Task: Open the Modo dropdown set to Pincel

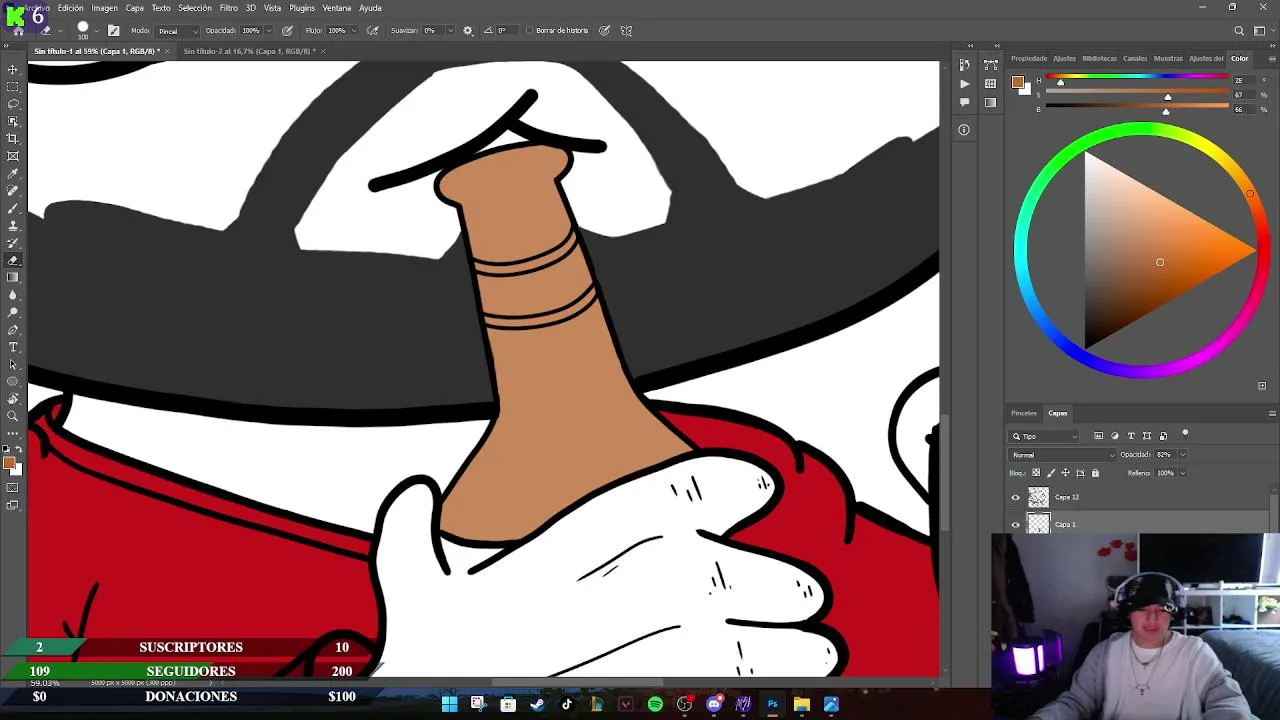Action: coord(177,31)
